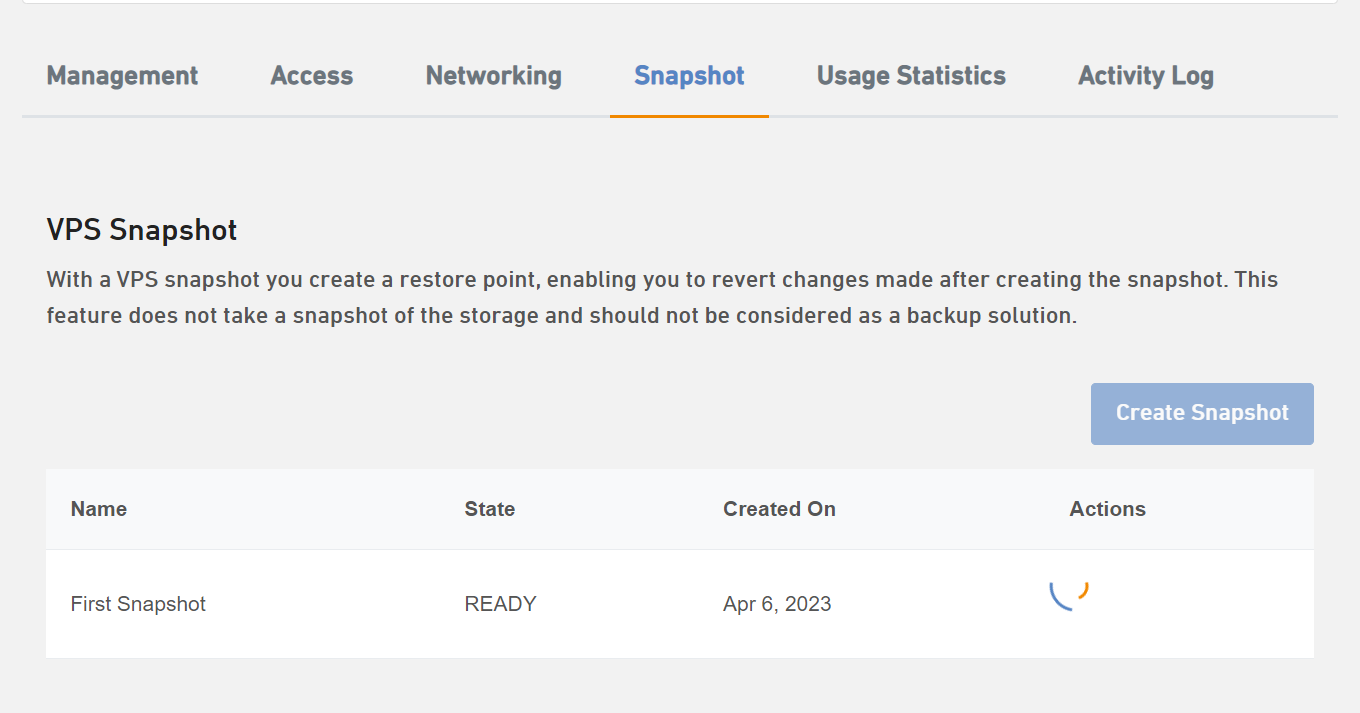The height and width of the screenshot is (713, 1360).
Task: Click the READY state label
Action: tap(499, 604)
